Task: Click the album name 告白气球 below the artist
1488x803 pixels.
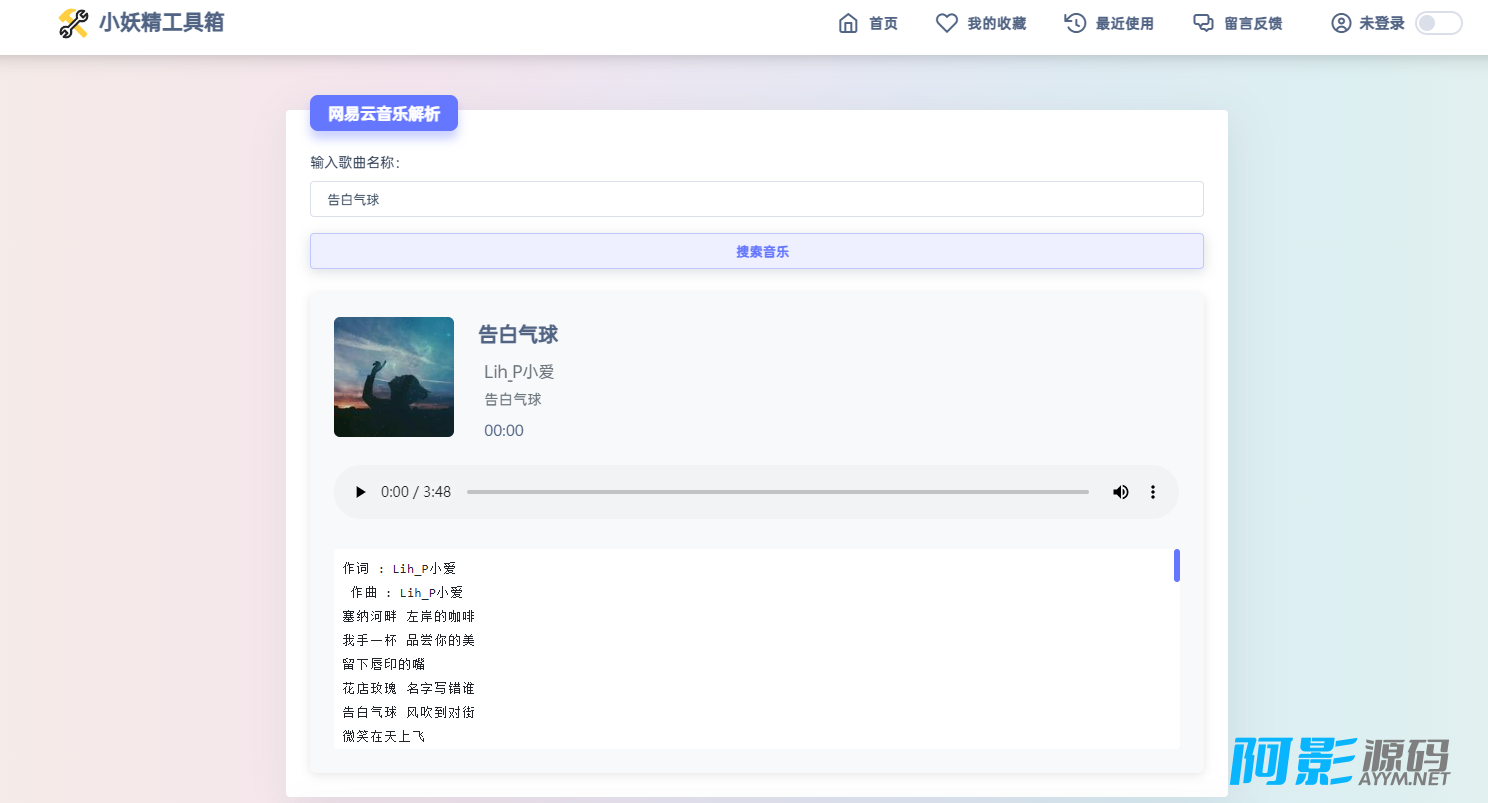Action: click(513, 400)
